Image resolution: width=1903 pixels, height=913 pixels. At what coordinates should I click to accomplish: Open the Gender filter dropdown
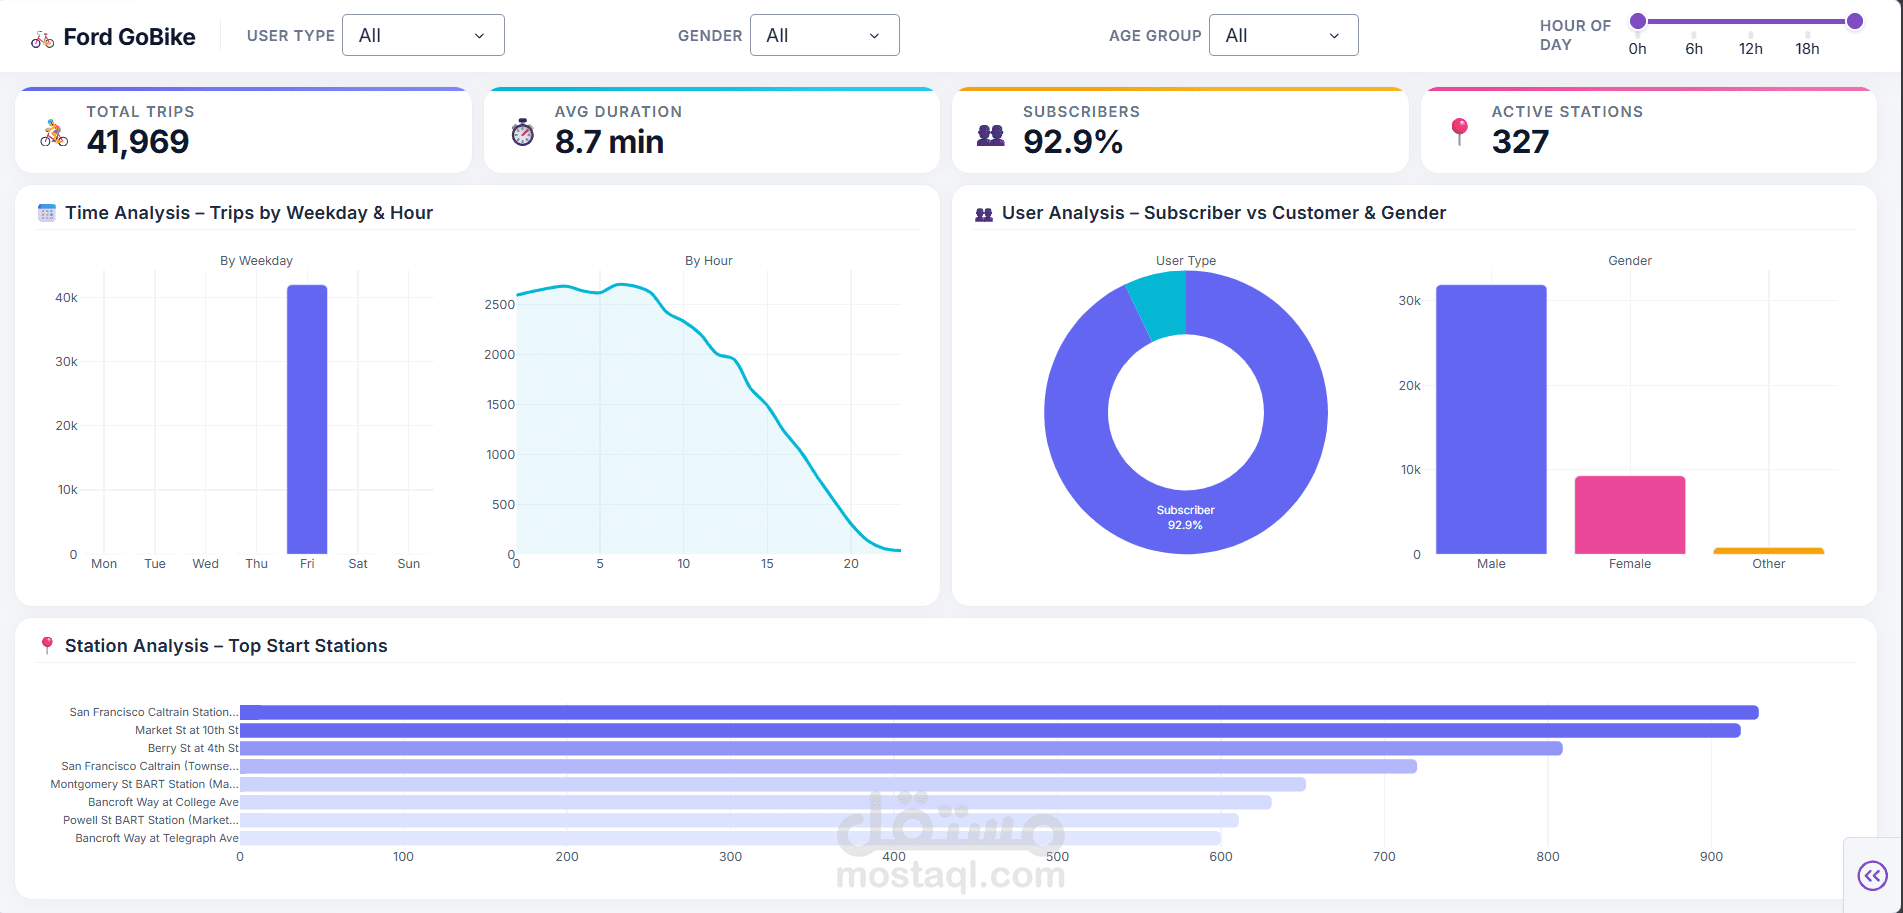pos(824,34)
